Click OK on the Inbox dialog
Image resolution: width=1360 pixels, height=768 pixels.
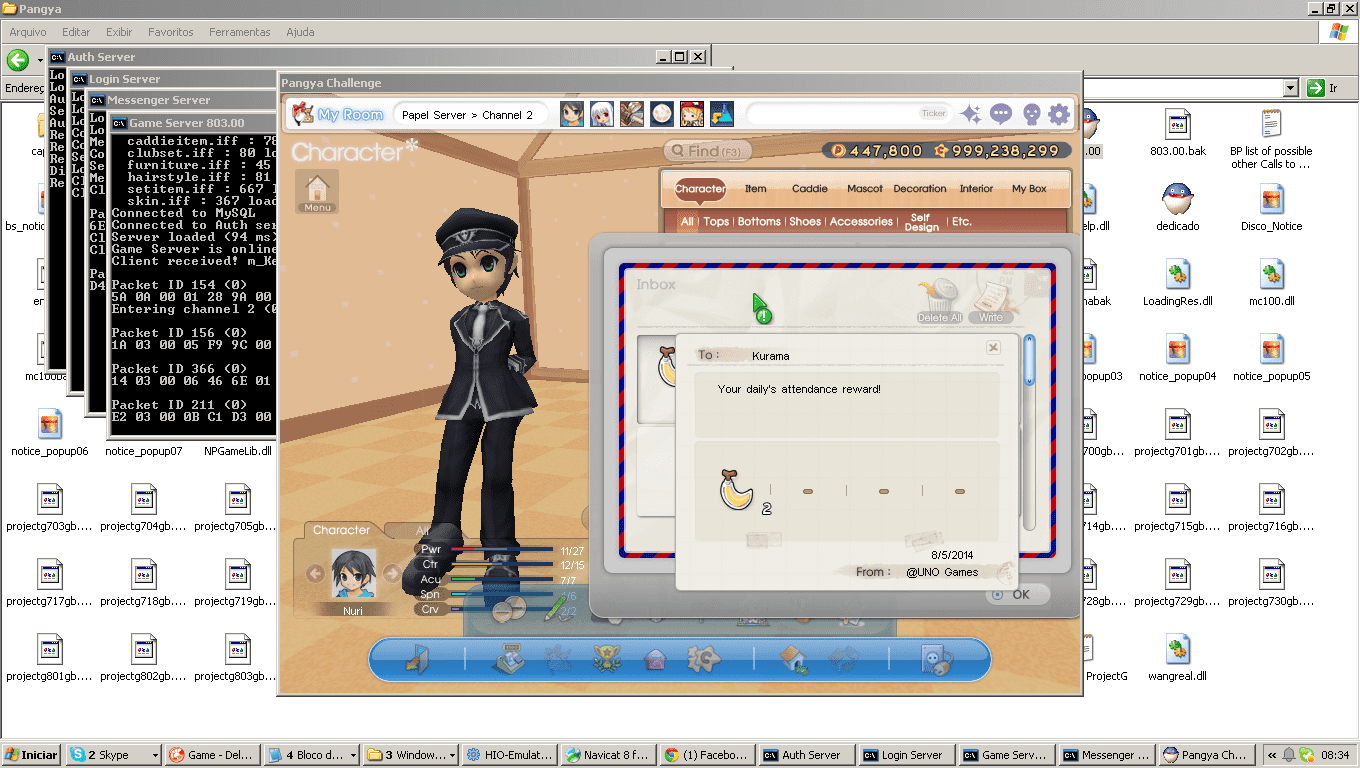click(x=1018, y=594)
